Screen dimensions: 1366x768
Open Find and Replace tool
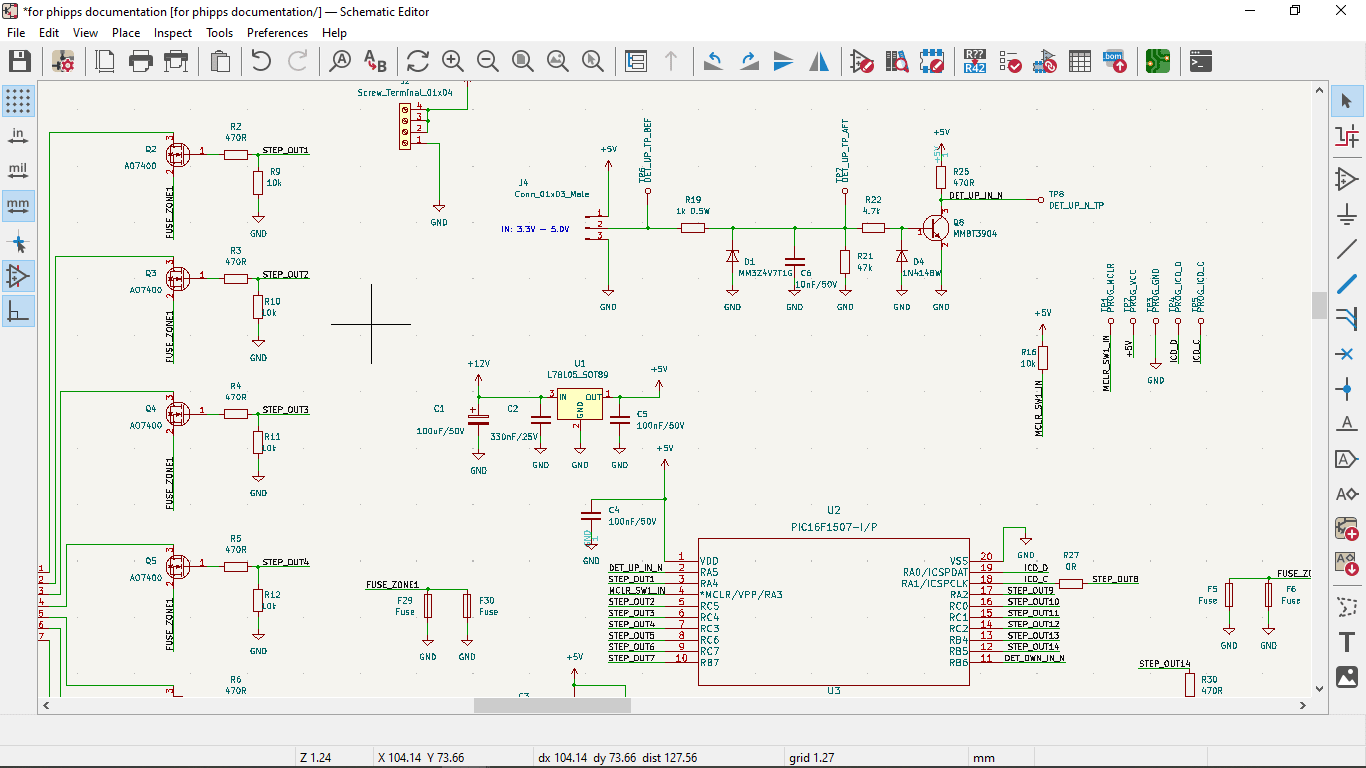375,61
